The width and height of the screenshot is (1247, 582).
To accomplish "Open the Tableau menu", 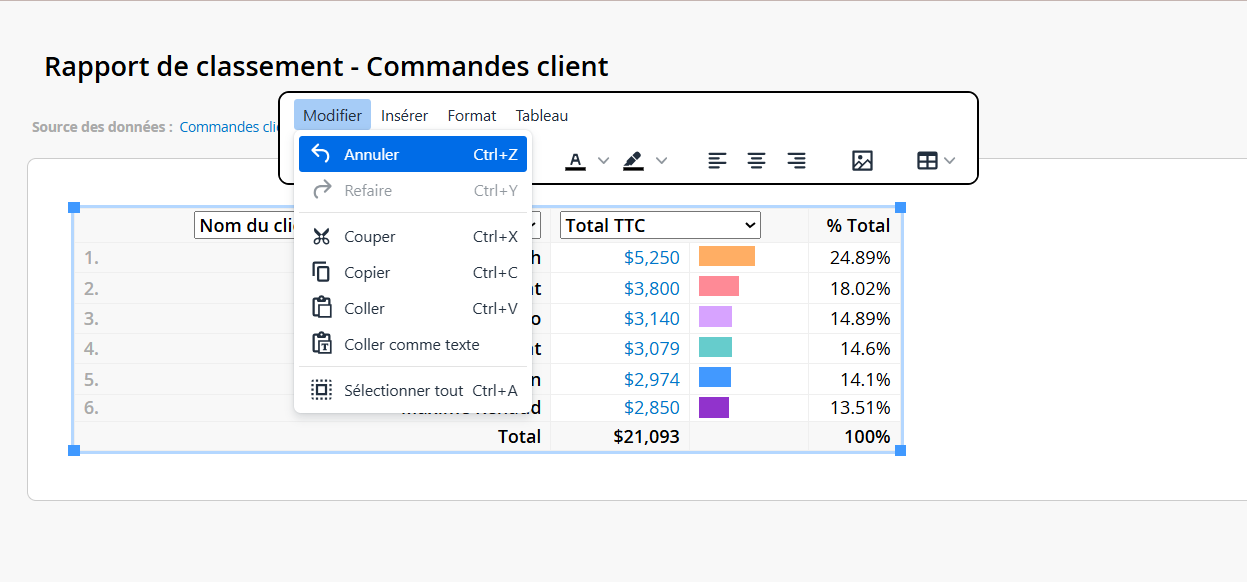I will pyautogui.click(x=542, y=115).
